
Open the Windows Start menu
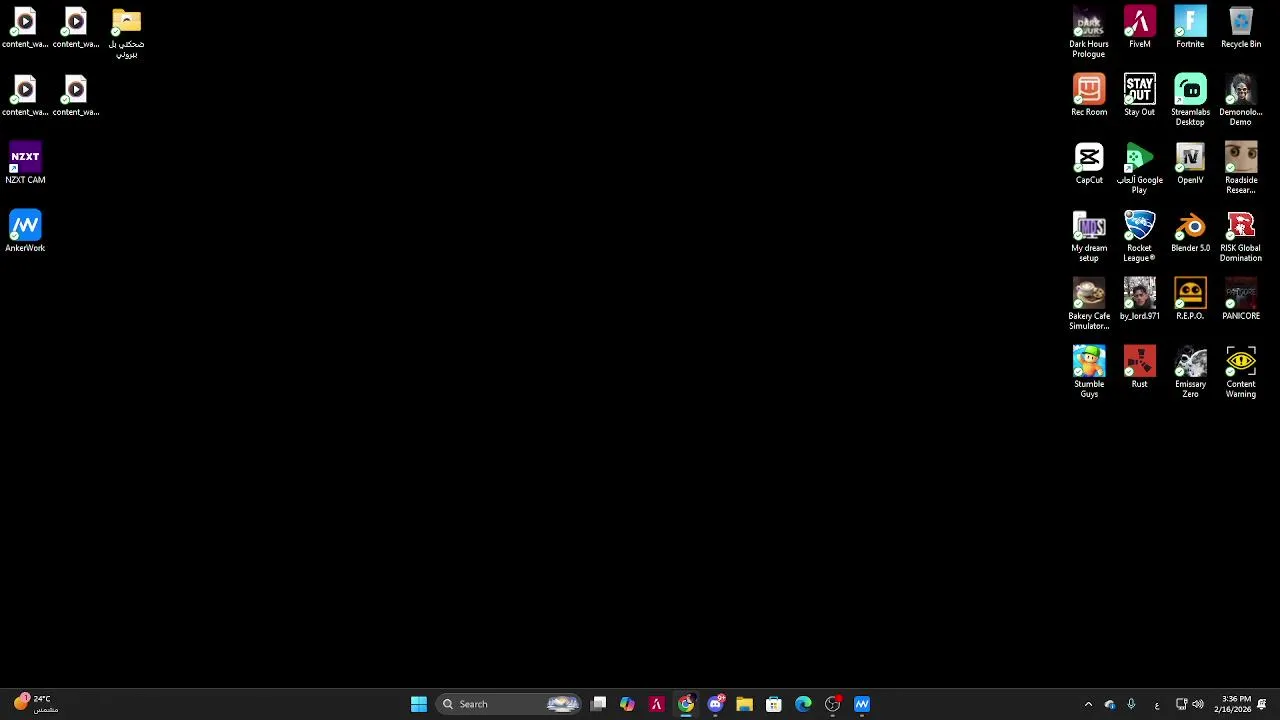[x=419, y=704]
